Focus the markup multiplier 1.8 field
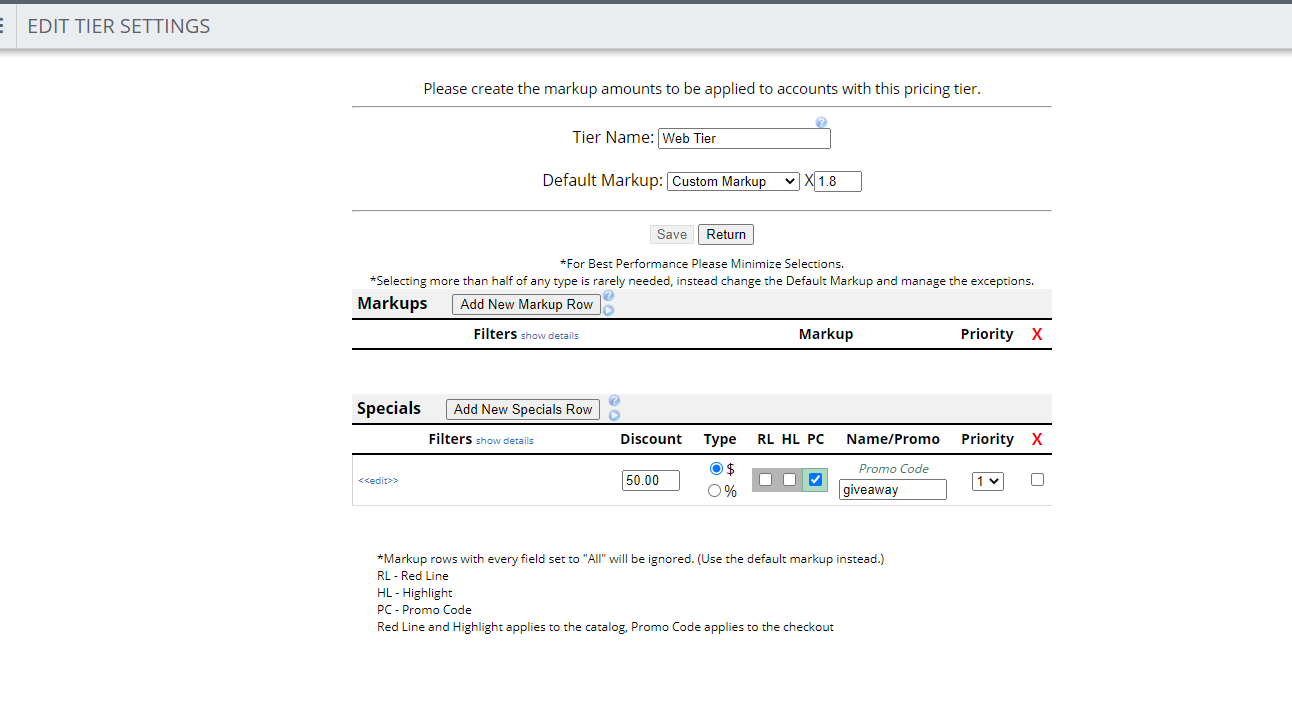The width and height of the screenshot is (1292, 706). point(838,181)
